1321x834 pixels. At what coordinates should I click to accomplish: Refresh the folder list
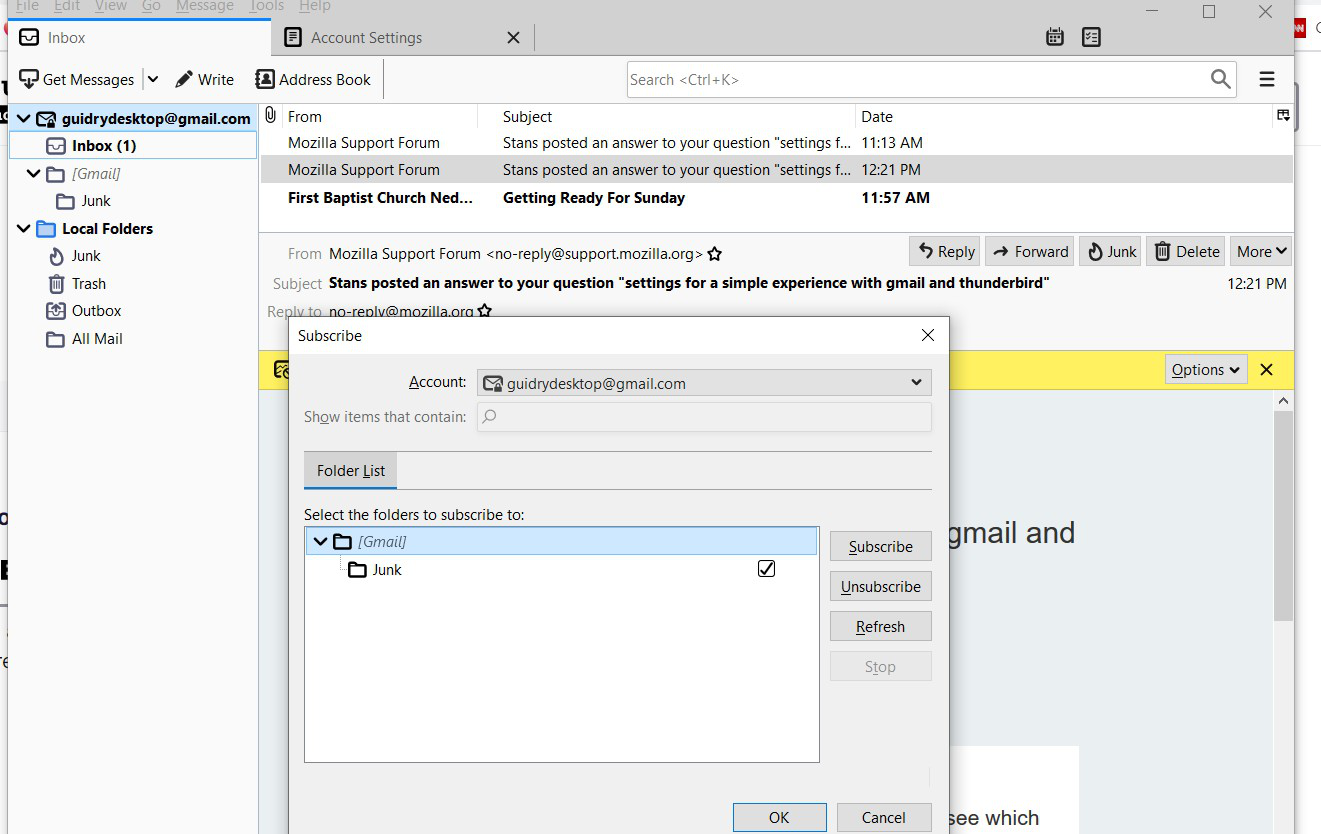coord(880,626)
